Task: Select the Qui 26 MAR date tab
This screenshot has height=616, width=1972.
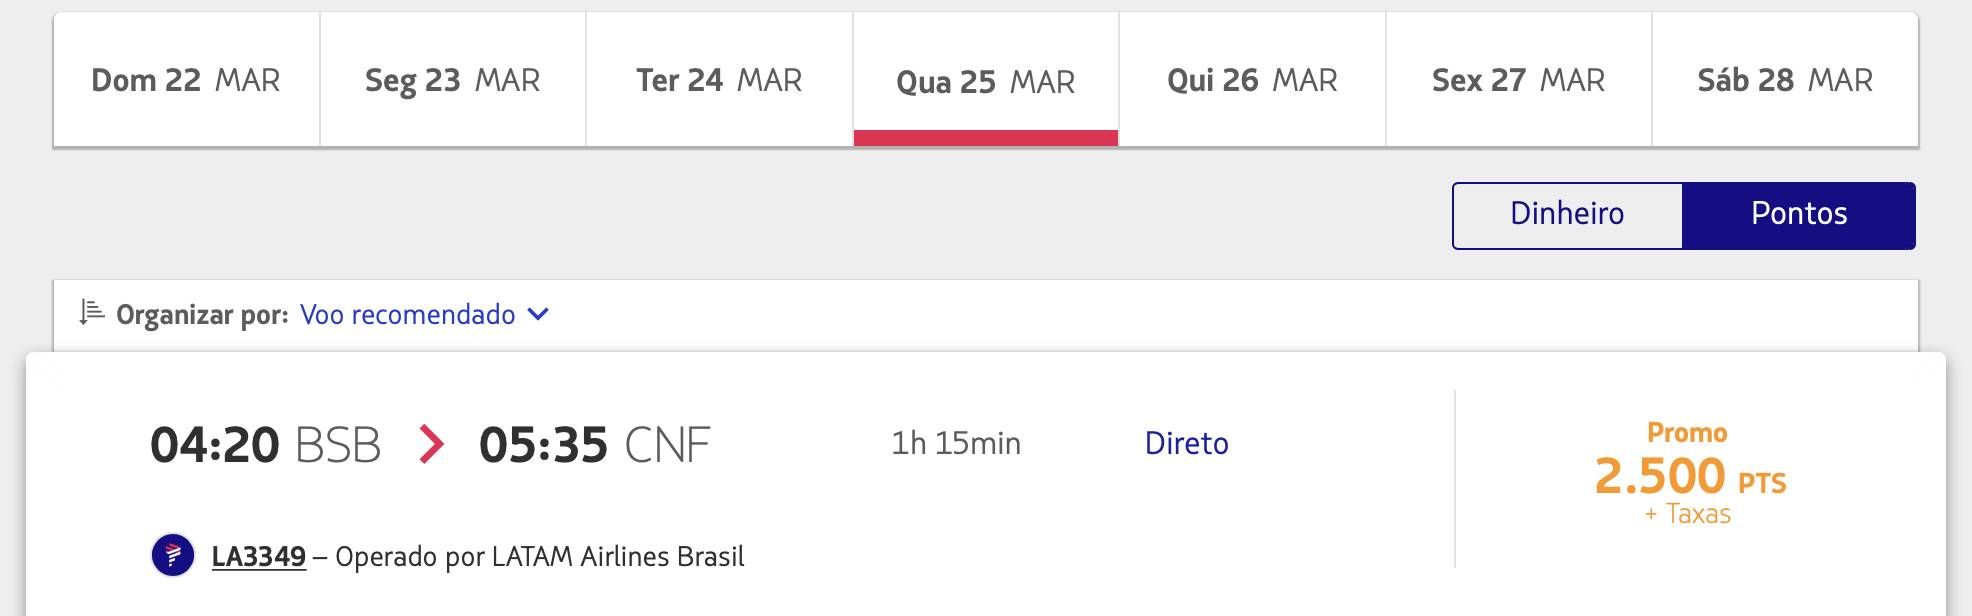Action: [x=1252, y=80]
